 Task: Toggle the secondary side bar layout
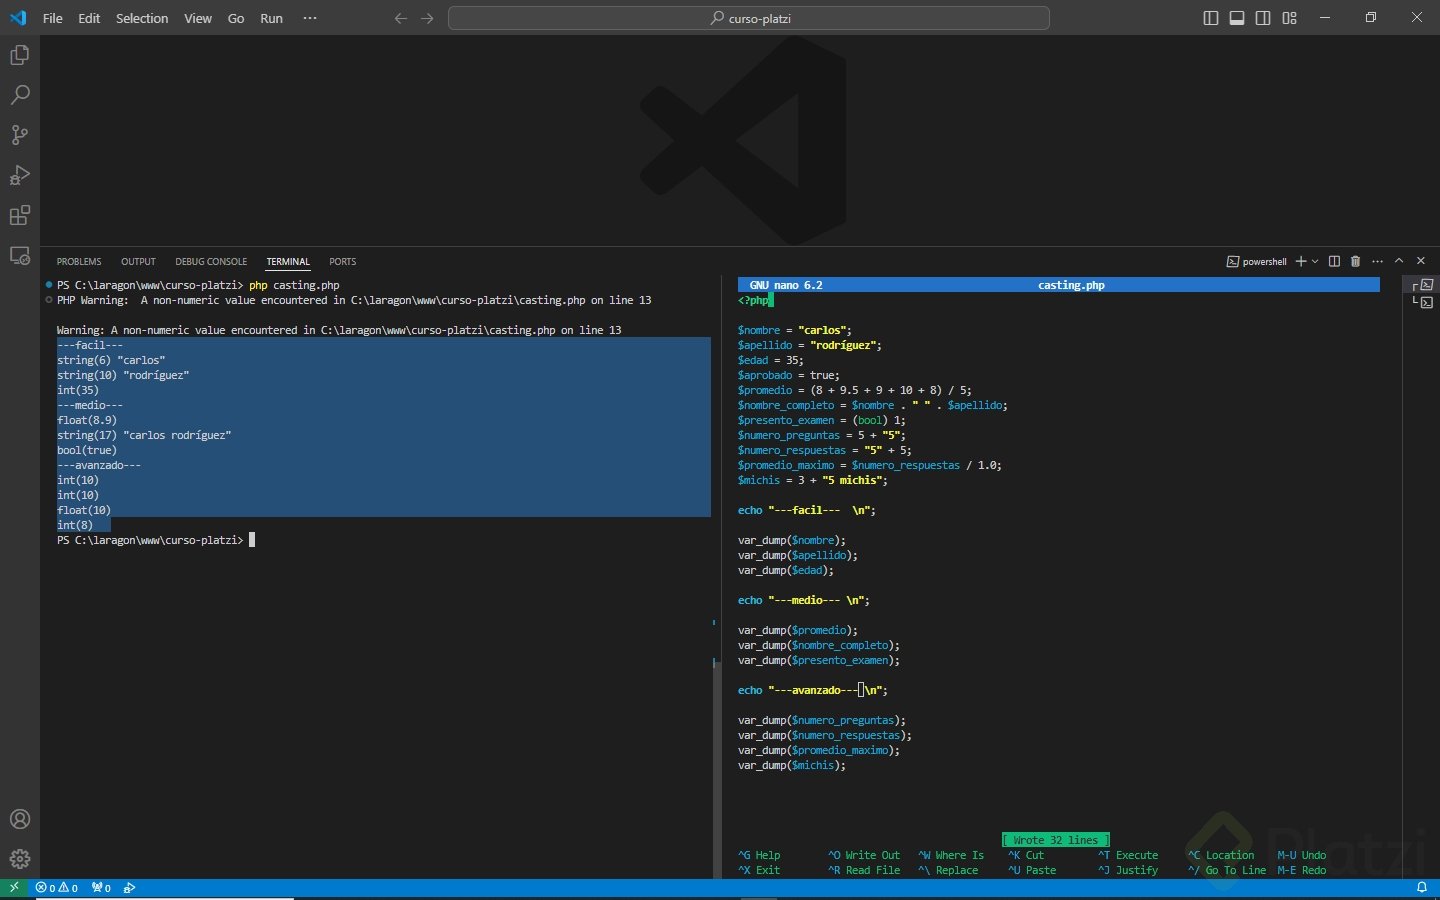click(1263, 18)
